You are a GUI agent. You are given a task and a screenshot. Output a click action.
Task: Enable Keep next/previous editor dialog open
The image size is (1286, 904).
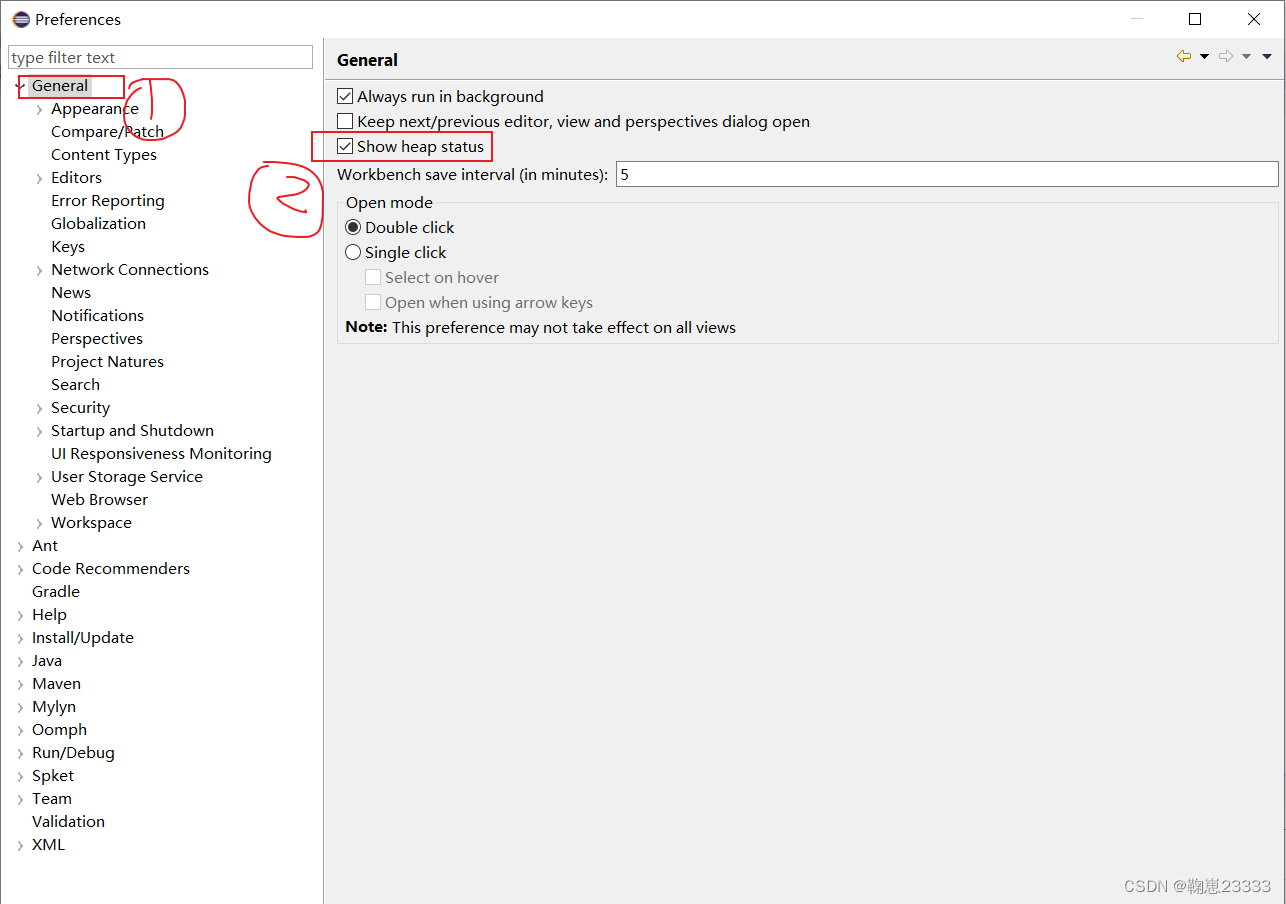pos(345,121)
